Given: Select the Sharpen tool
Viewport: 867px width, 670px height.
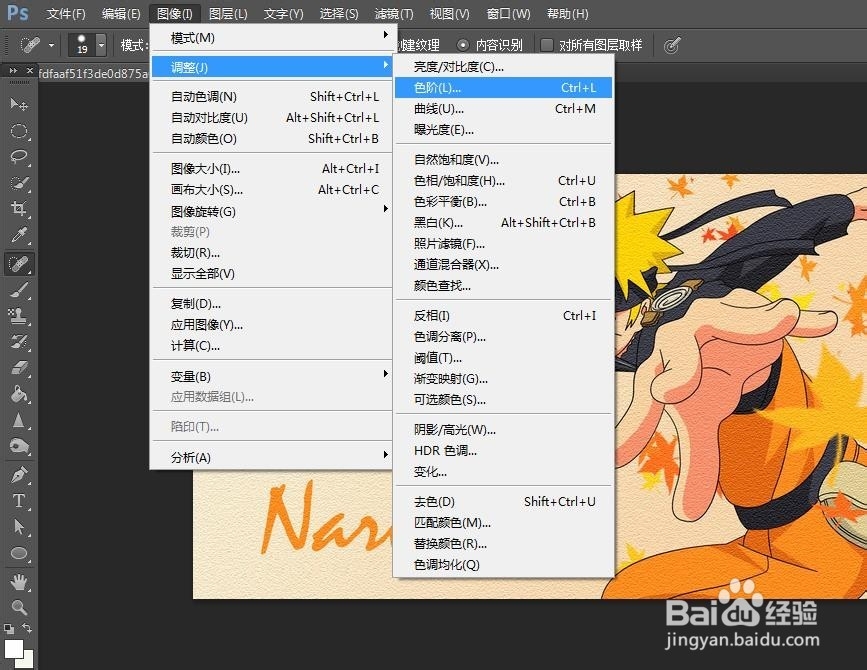Looking at the screenshot, I should 19,420.
